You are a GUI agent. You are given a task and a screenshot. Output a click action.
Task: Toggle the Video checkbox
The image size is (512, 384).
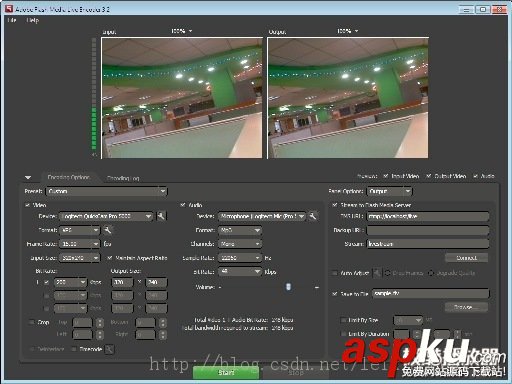pos(27,205)
